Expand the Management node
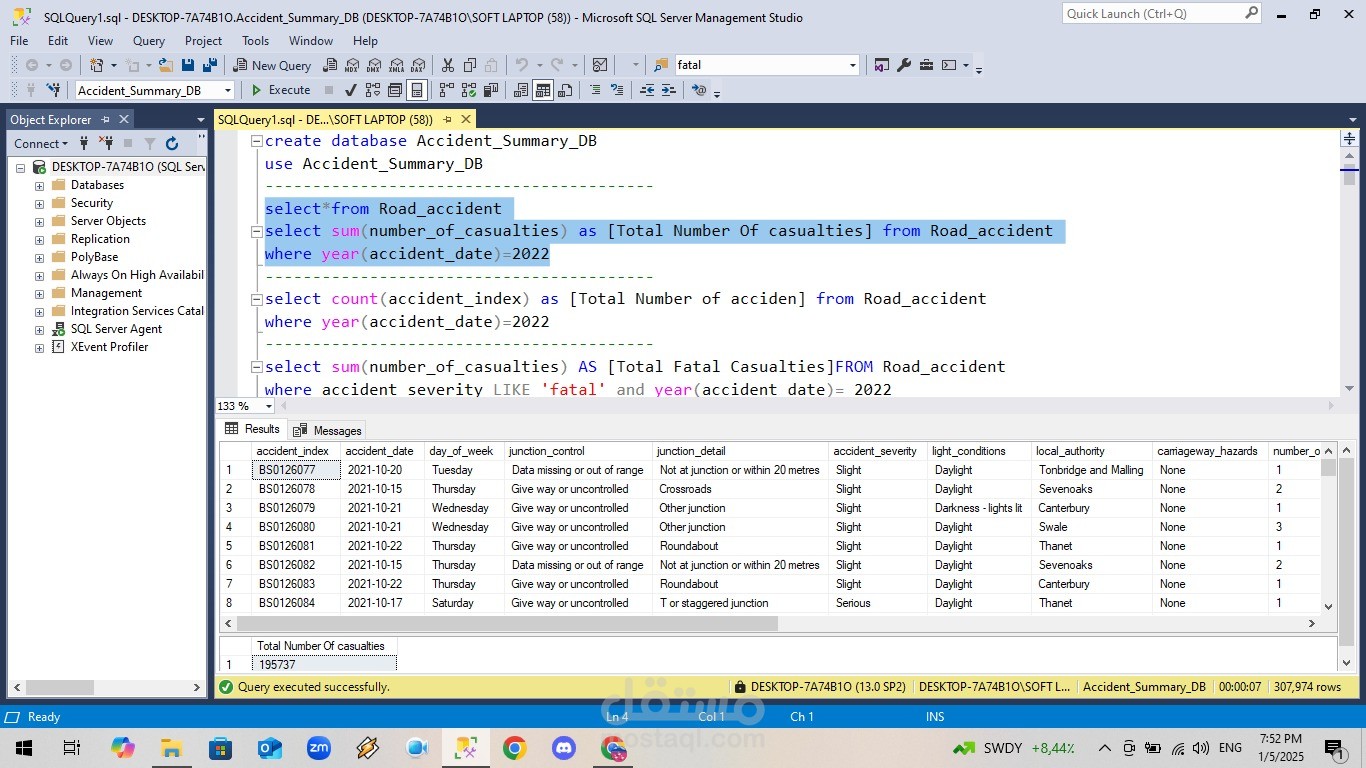 39,294
